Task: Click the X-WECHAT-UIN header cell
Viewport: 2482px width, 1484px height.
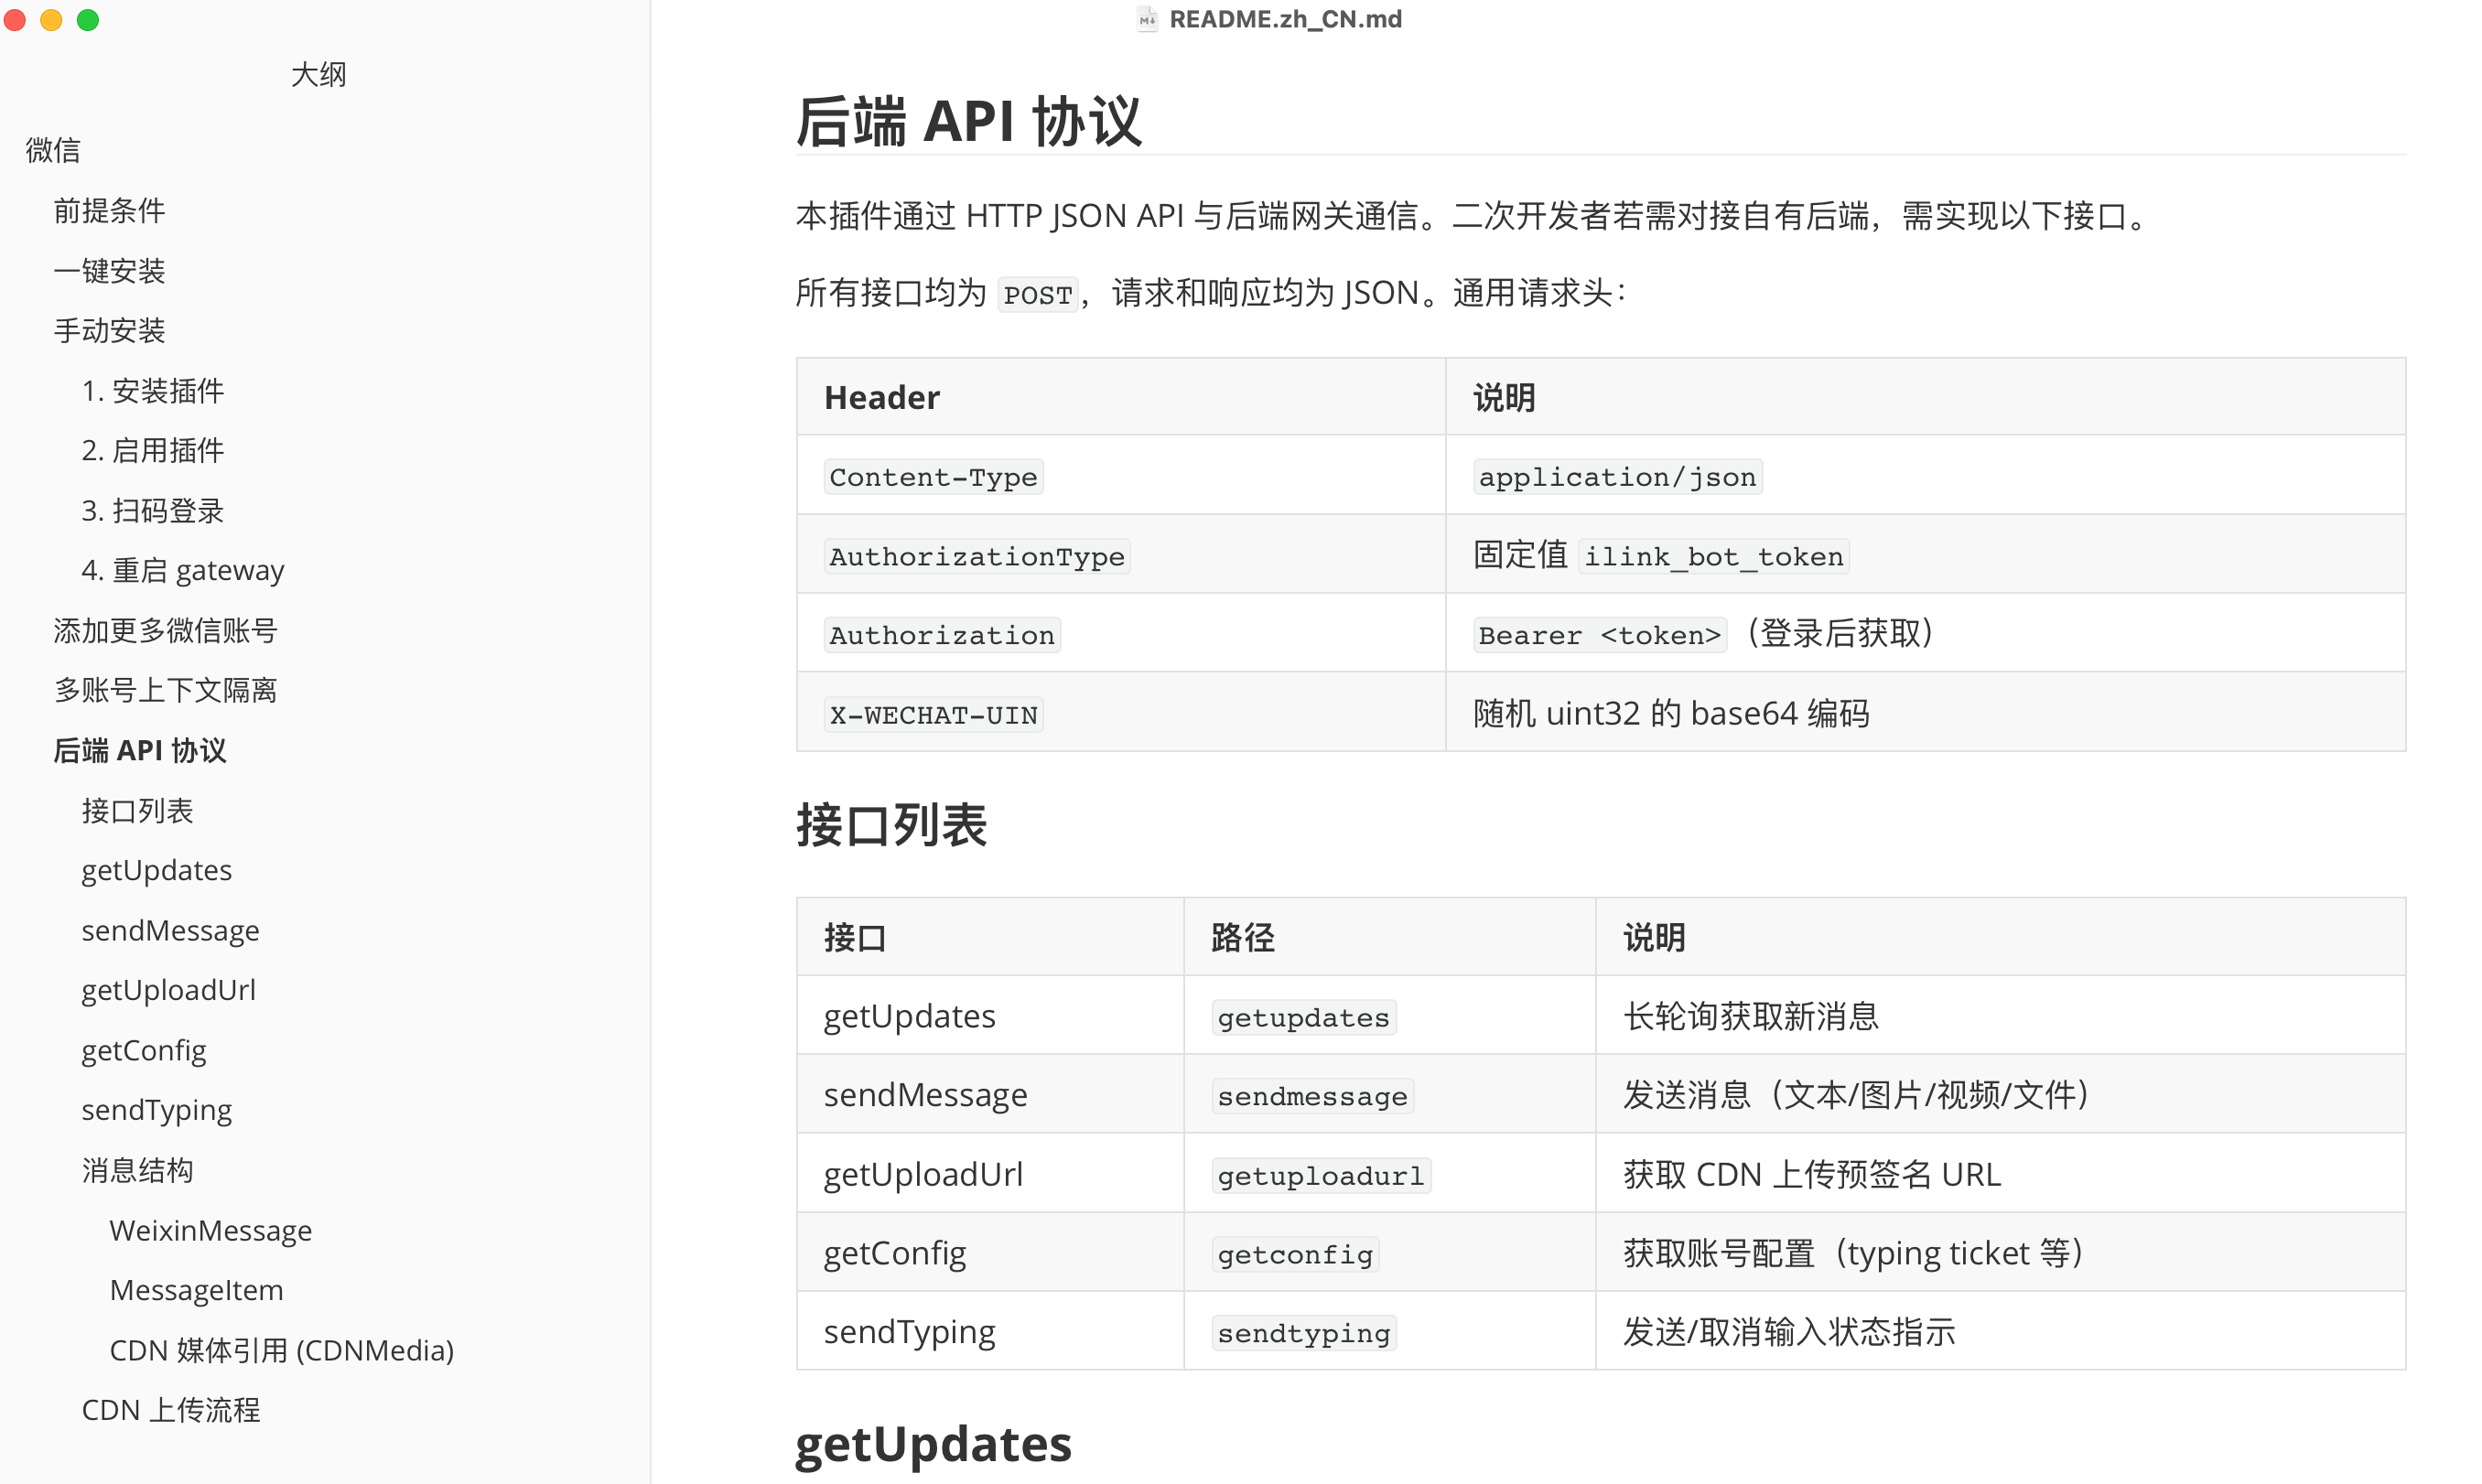Action: click(933, 715)
